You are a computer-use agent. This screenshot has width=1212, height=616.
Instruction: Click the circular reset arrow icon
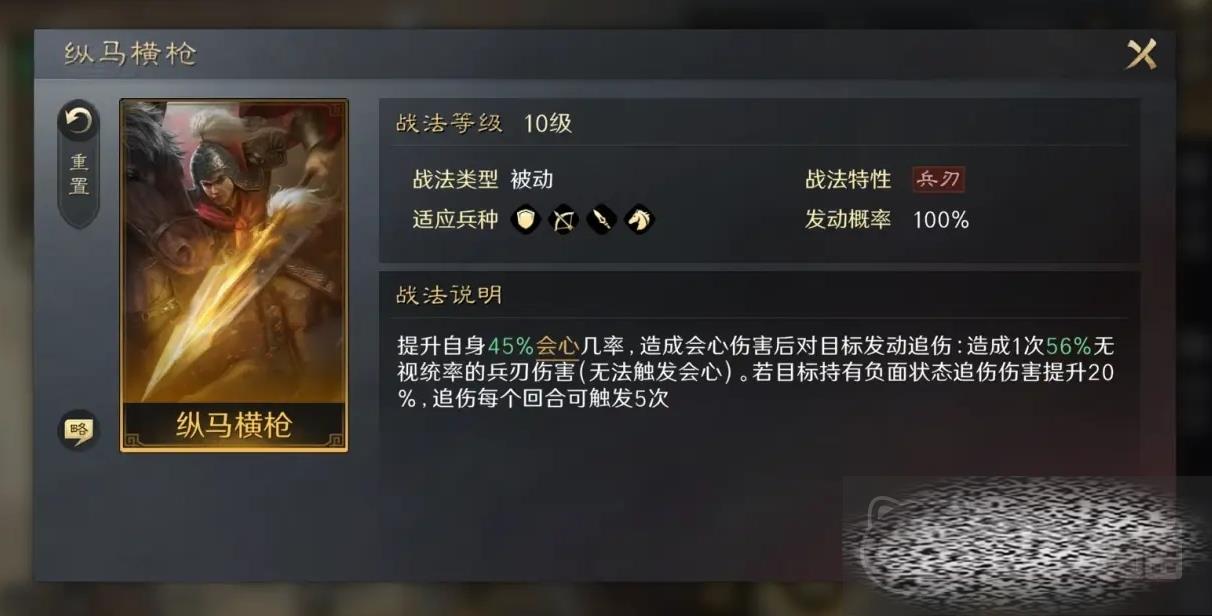[x=78, y=123]
